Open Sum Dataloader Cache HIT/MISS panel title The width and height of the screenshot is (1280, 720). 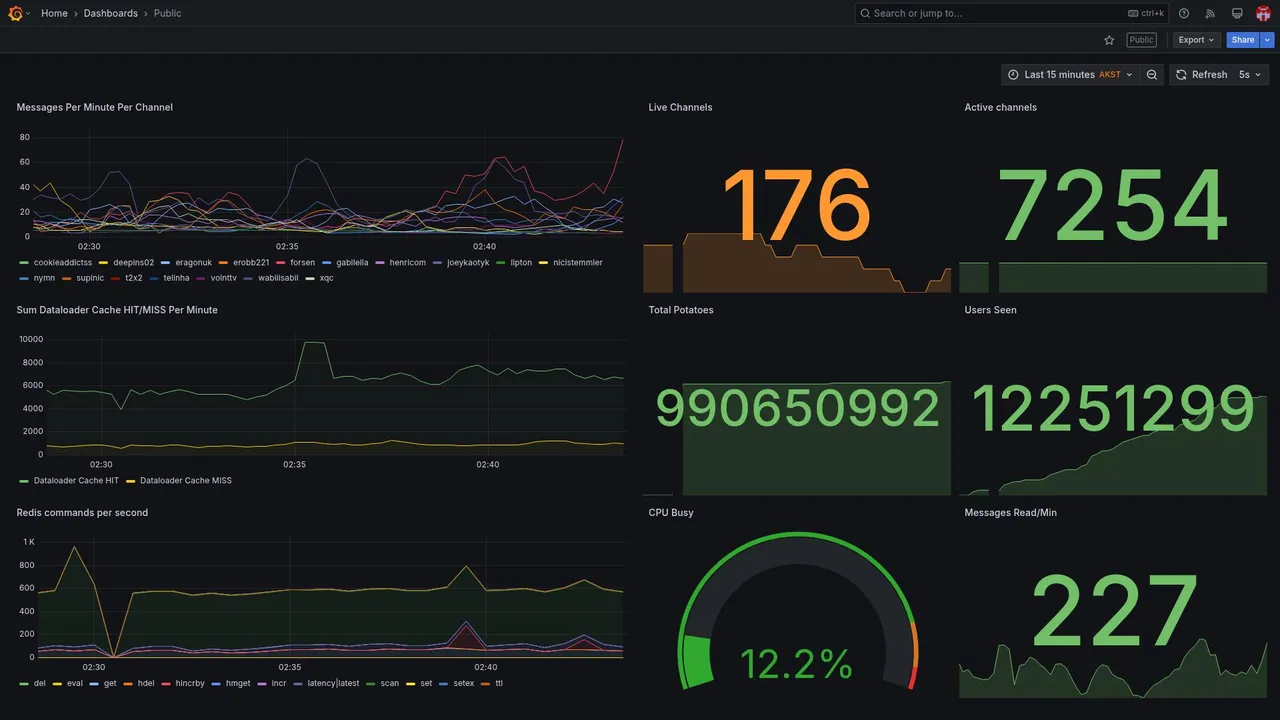(117, 310)
